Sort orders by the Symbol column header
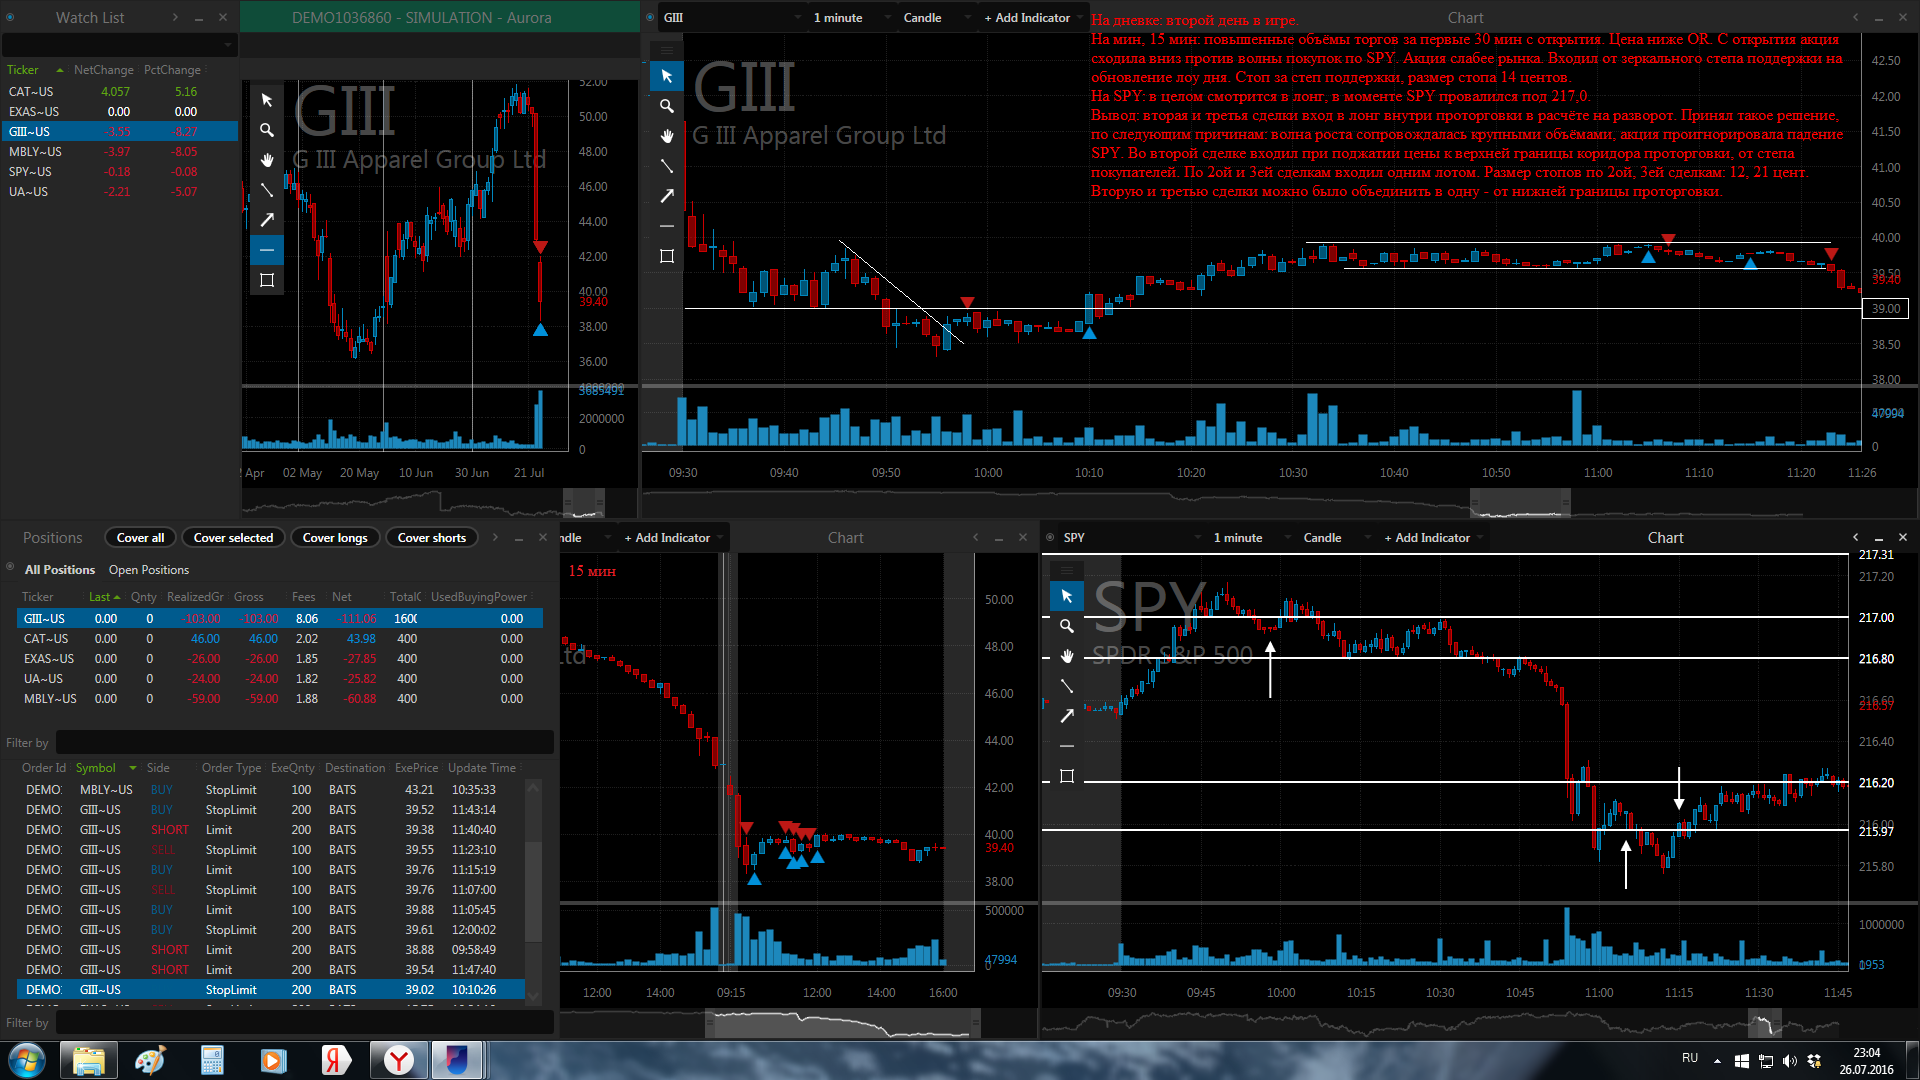1920x1080 pixels. 96,768
